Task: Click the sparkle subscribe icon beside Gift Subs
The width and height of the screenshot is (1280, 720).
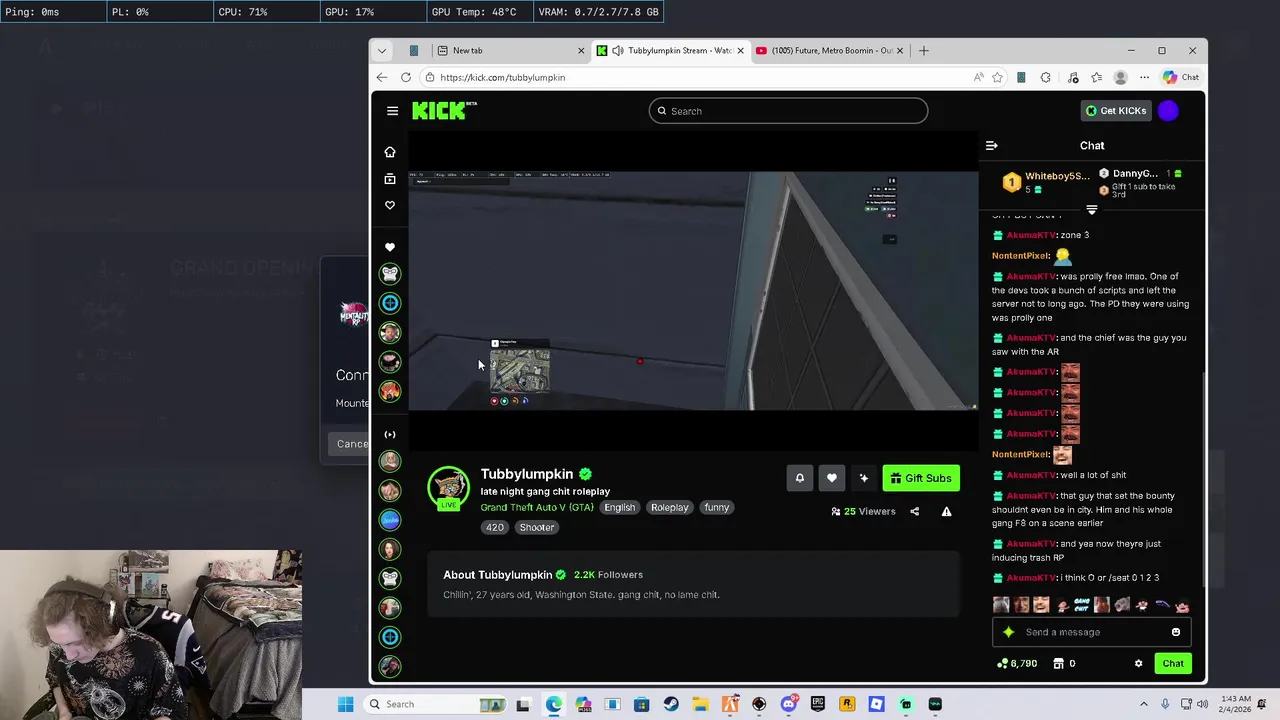Action: click(x=863, y=478)
